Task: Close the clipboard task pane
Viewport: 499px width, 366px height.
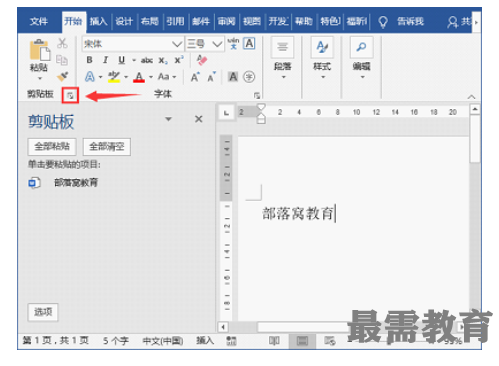Action: click(x=199, y=119)
